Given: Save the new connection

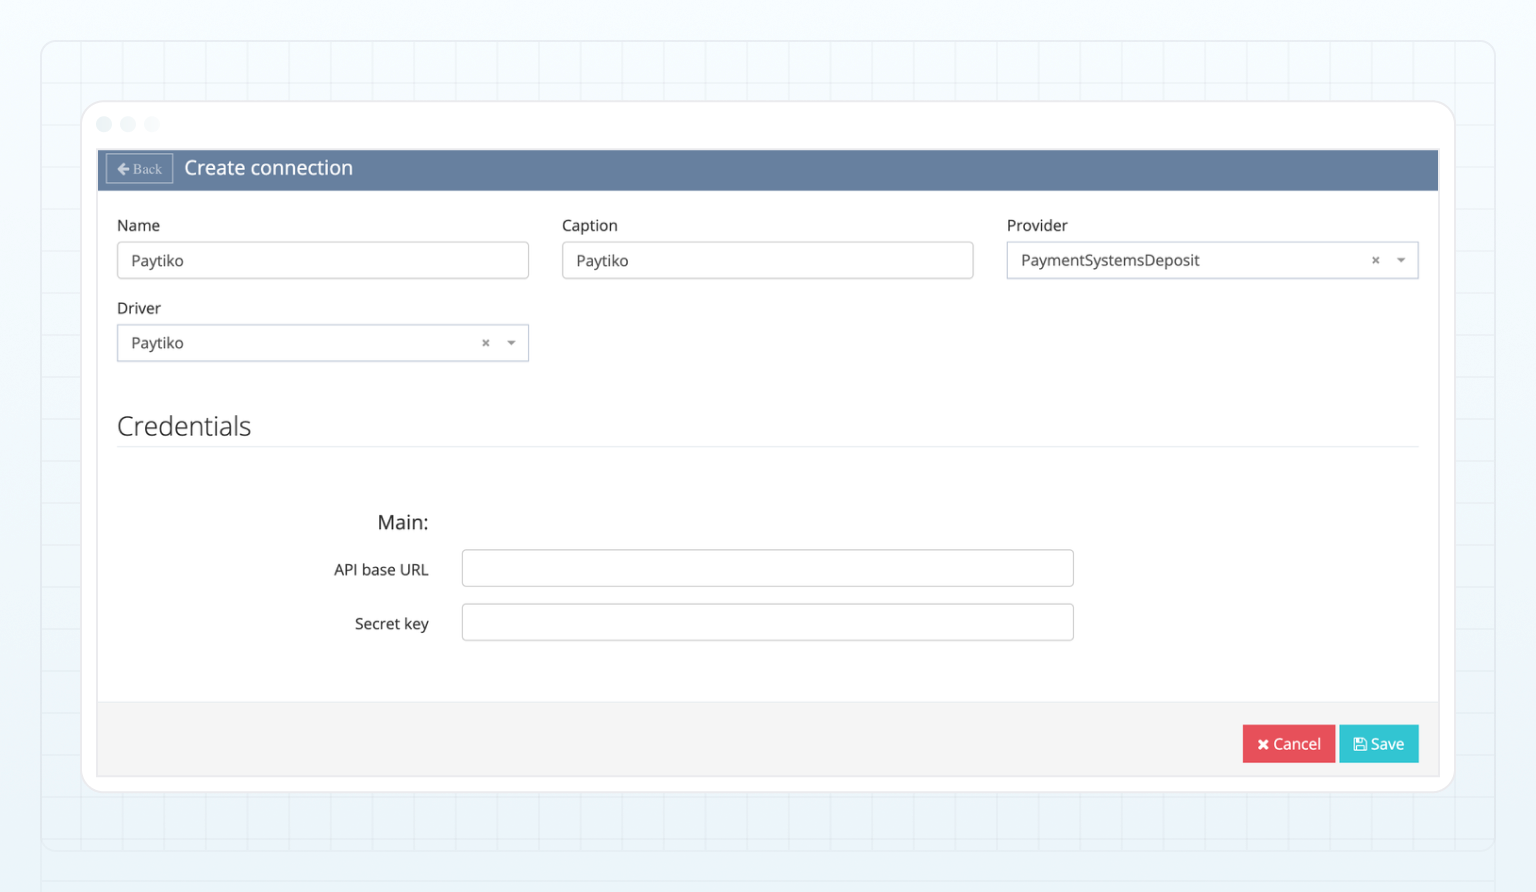Looking at the screenshot, I should coord(1378,744).
